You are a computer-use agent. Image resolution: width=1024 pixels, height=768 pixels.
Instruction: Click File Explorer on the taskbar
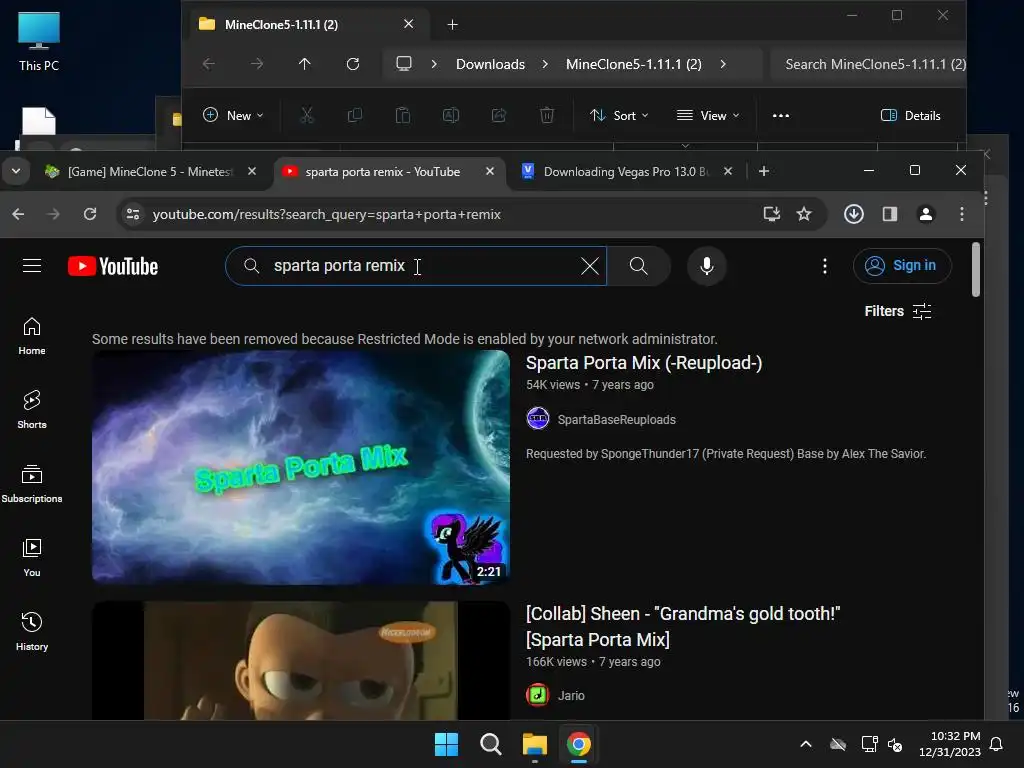point(534,744)
